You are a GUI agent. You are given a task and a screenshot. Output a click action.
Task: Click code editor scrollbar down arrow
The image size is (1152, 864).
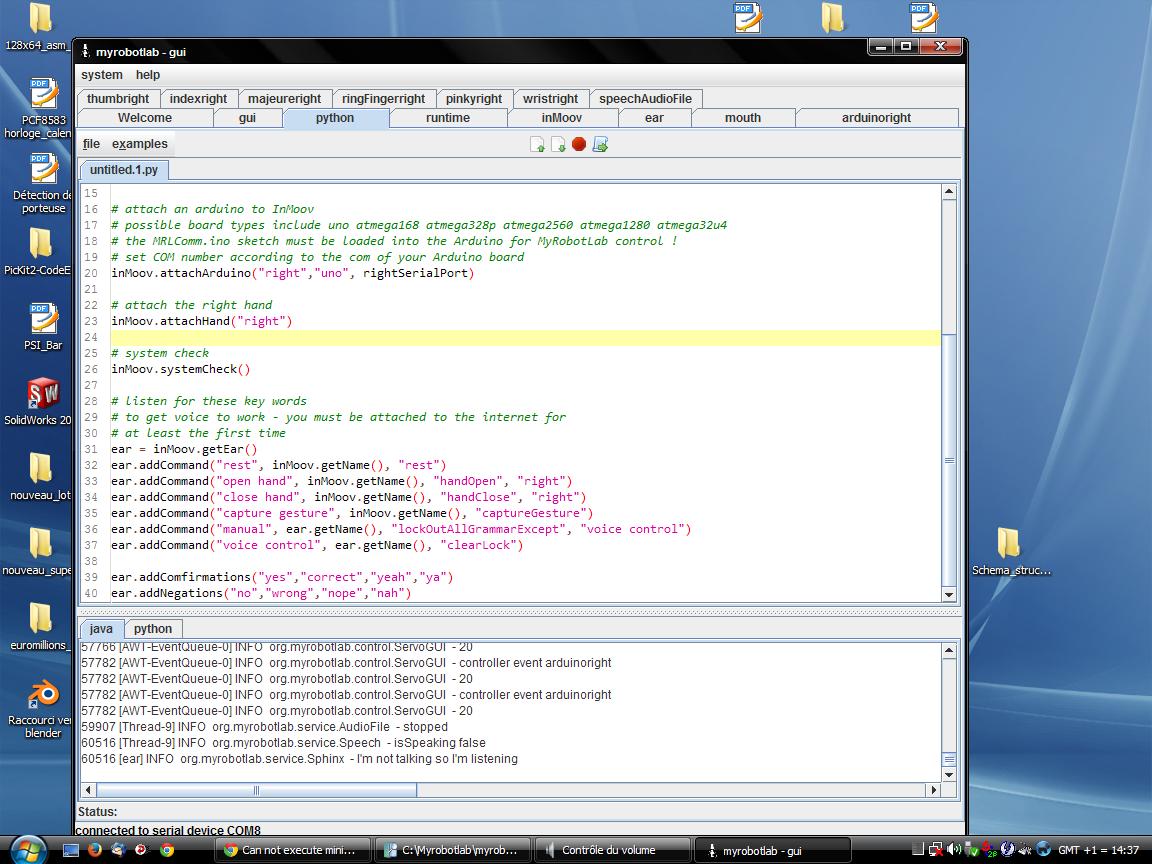point(948,595)
